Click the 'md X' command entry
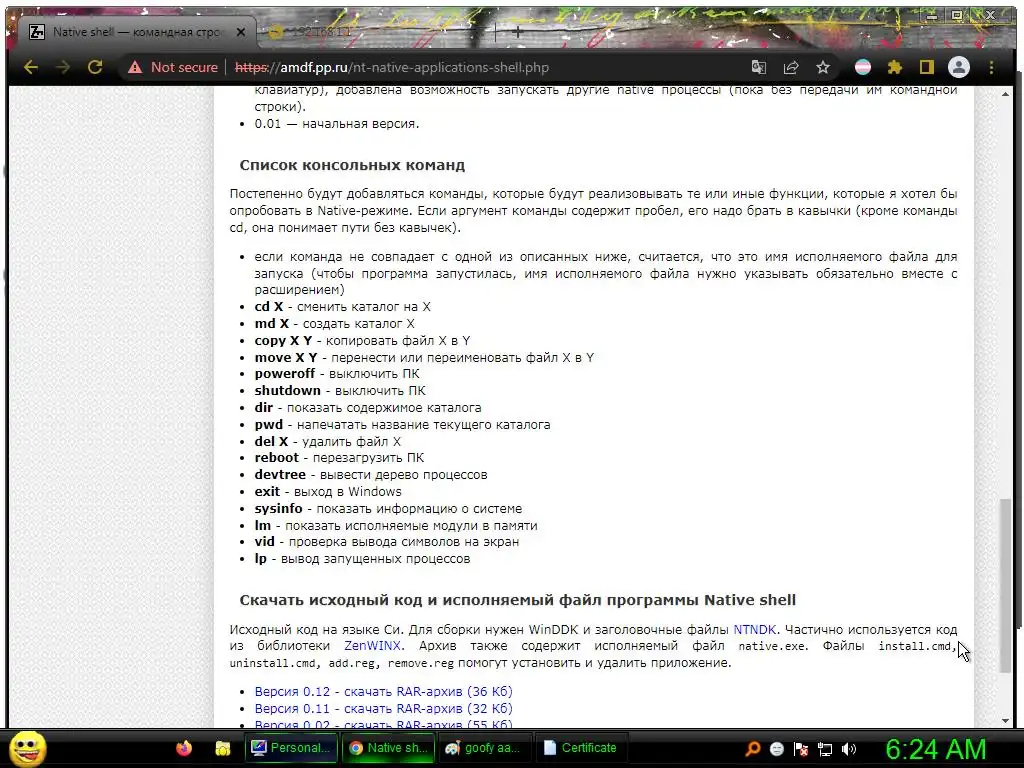The height and width of the screenshot is (768, 1024). 334,324
